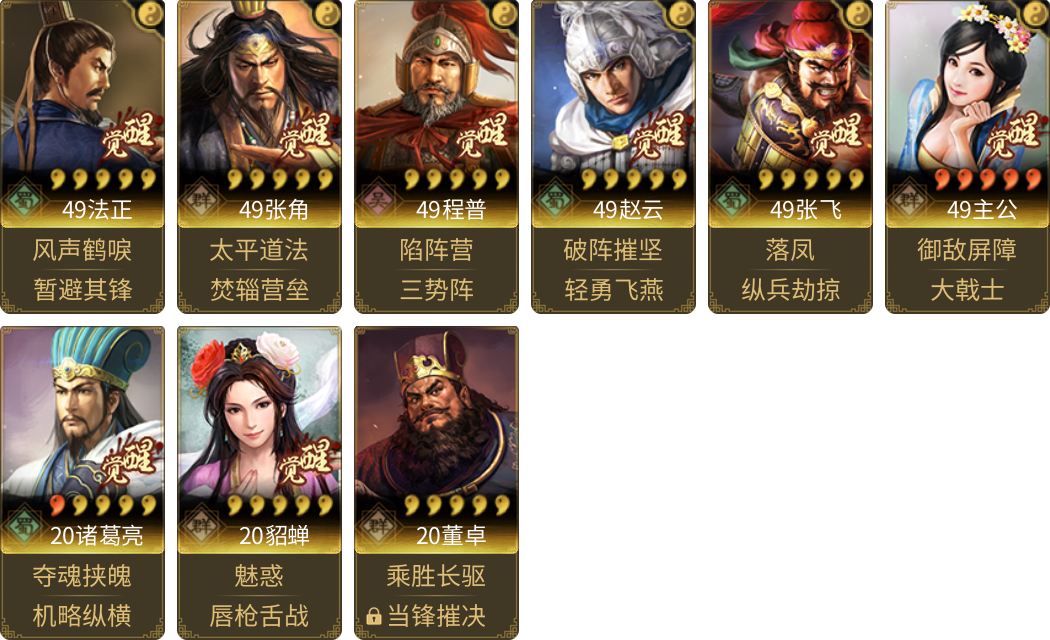This screenshot has height=640, width=1050.
Task: Click the yin-yang icon on 赵云 card
Action: (682, 13)
